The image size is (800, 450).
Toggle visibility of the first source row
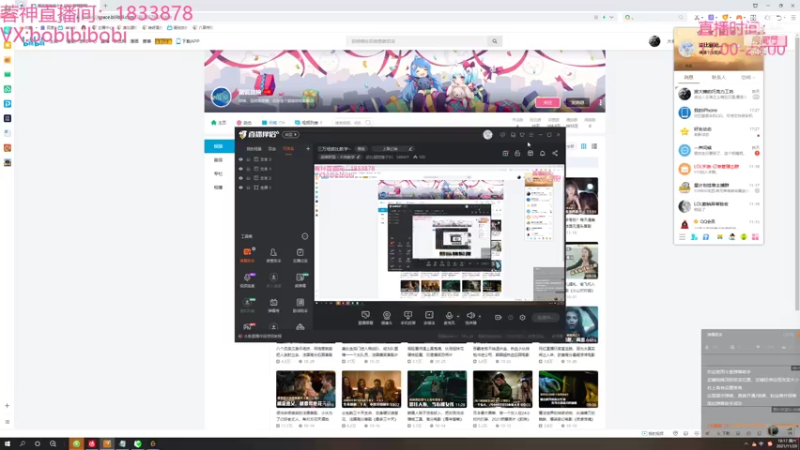pyautogui.click(x=241, y=159)
